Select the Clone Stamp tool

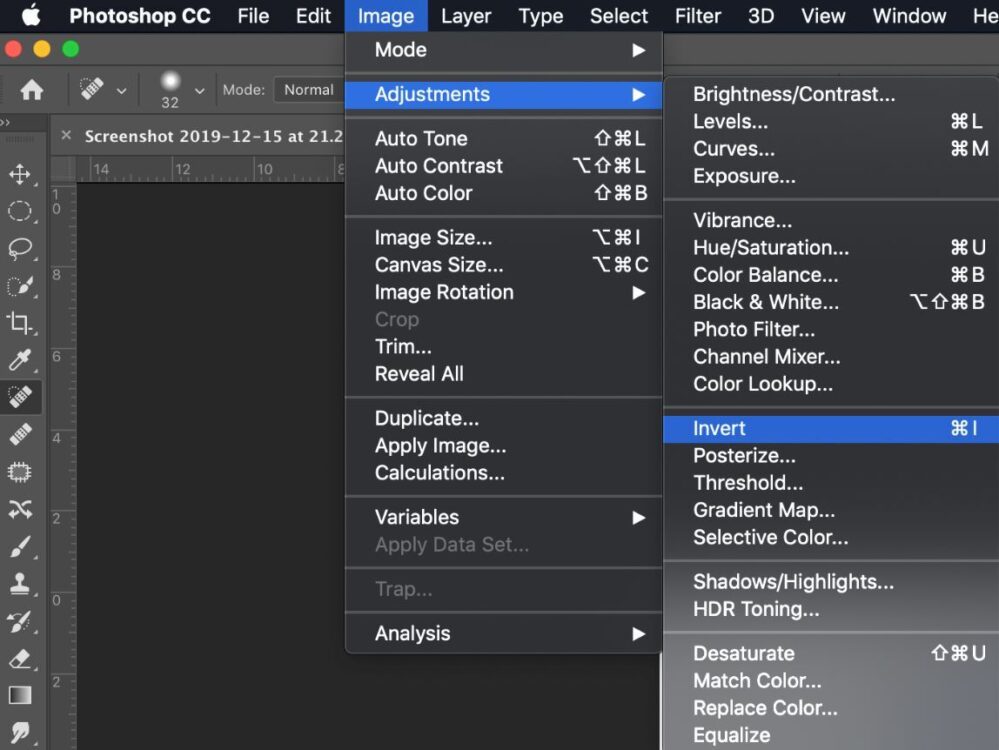pyautogui.click(x=20, y=584)
